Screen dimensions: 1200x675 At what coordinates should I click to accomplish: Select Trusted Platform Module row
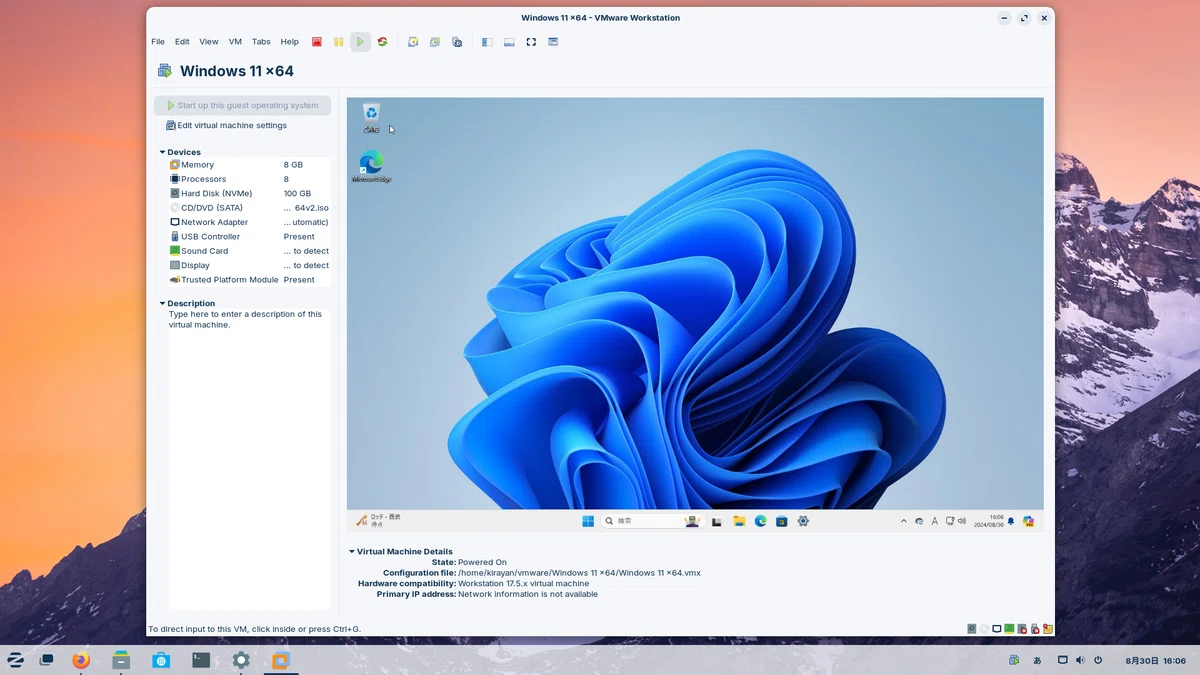pos(249,280)
